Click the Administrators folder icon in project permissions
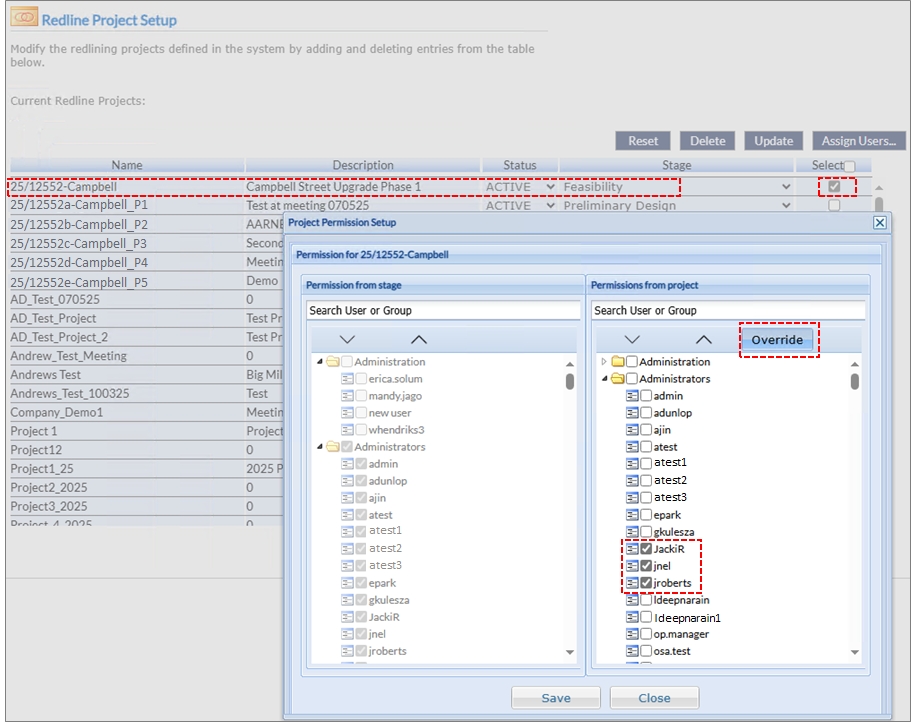The image size is (911, 722). click(619, 379)
